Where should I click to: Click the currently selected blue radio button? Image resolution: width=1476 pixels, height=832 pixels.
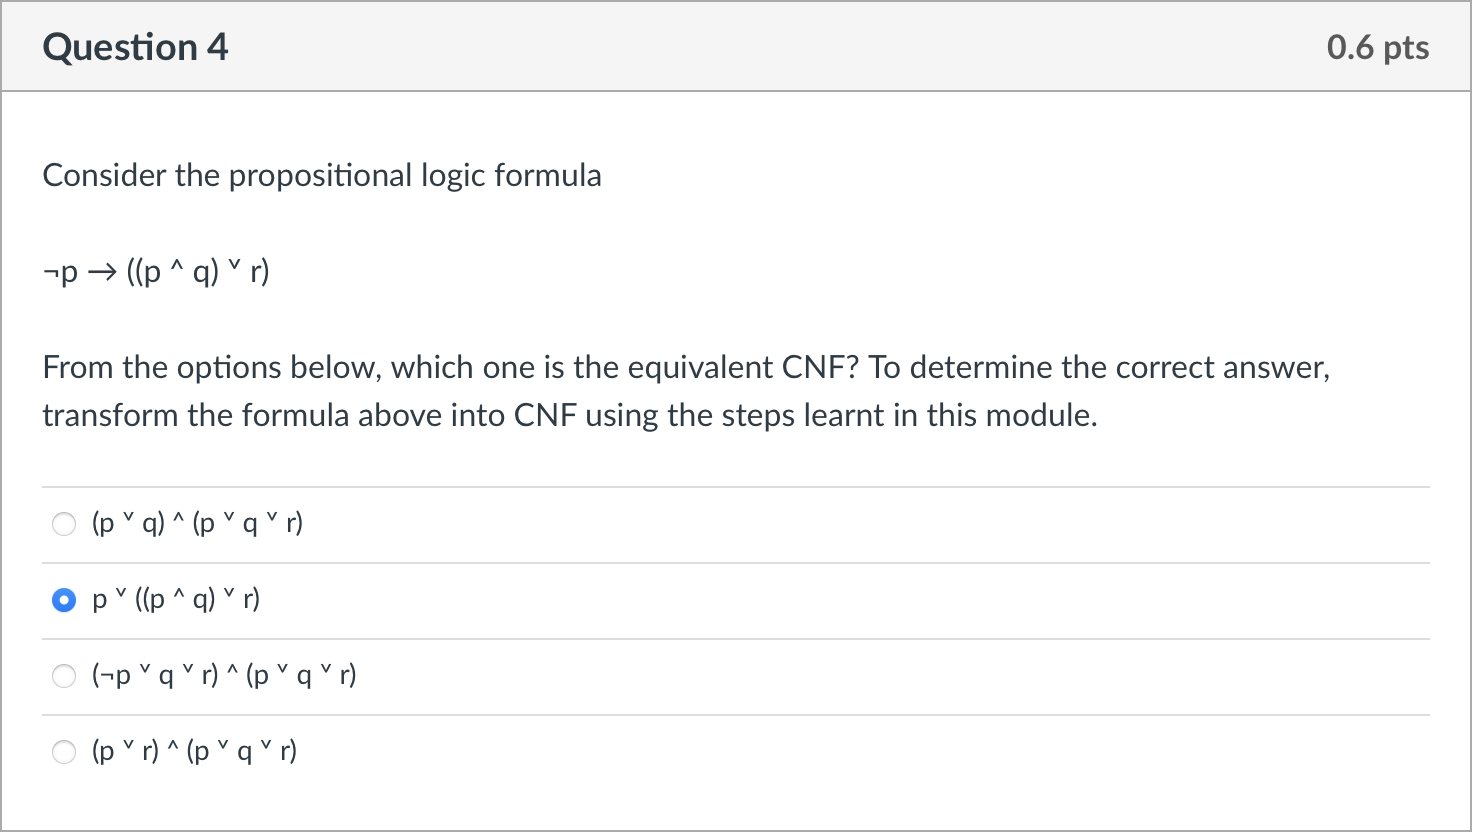63,600
